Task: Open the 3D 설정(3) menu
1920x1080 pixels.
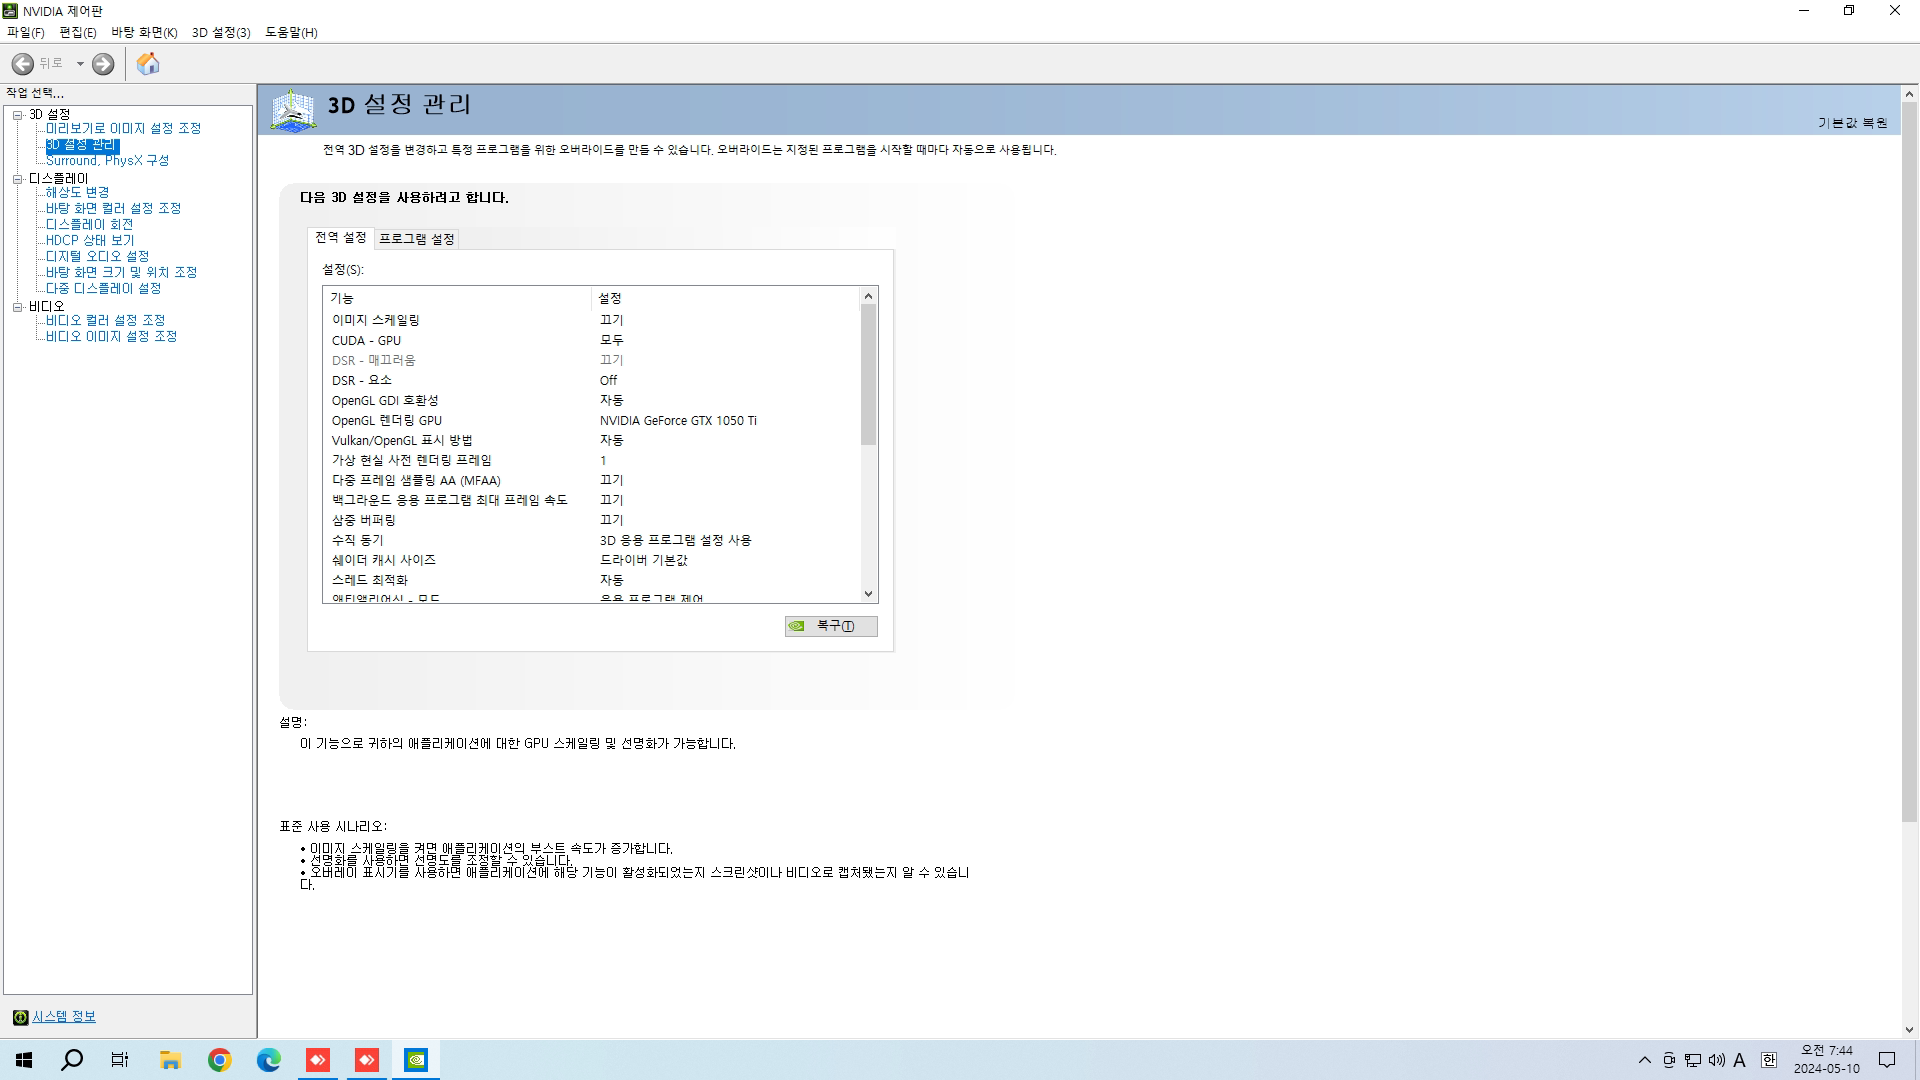Action: [221, 32]
